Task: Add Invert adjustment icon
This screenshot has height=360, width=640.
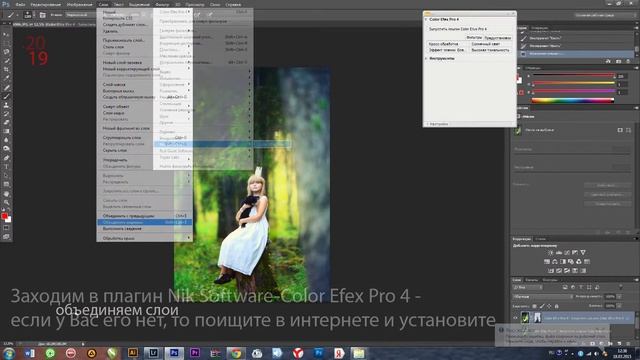Action: (551, 271)
